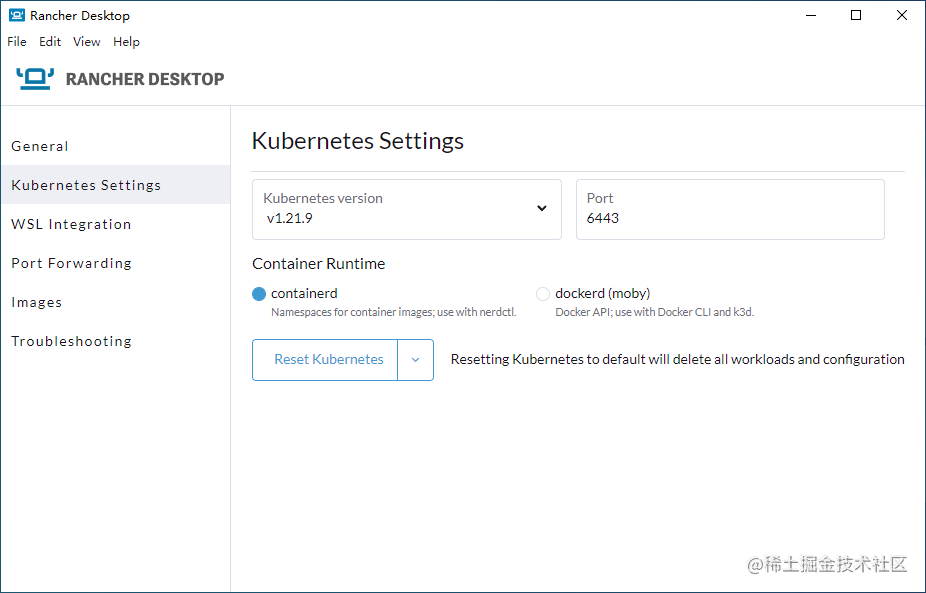Image resolution: width=926 pixels, height=593 pixels.
Task: Open the Help menu
Action: pos(126,41)
